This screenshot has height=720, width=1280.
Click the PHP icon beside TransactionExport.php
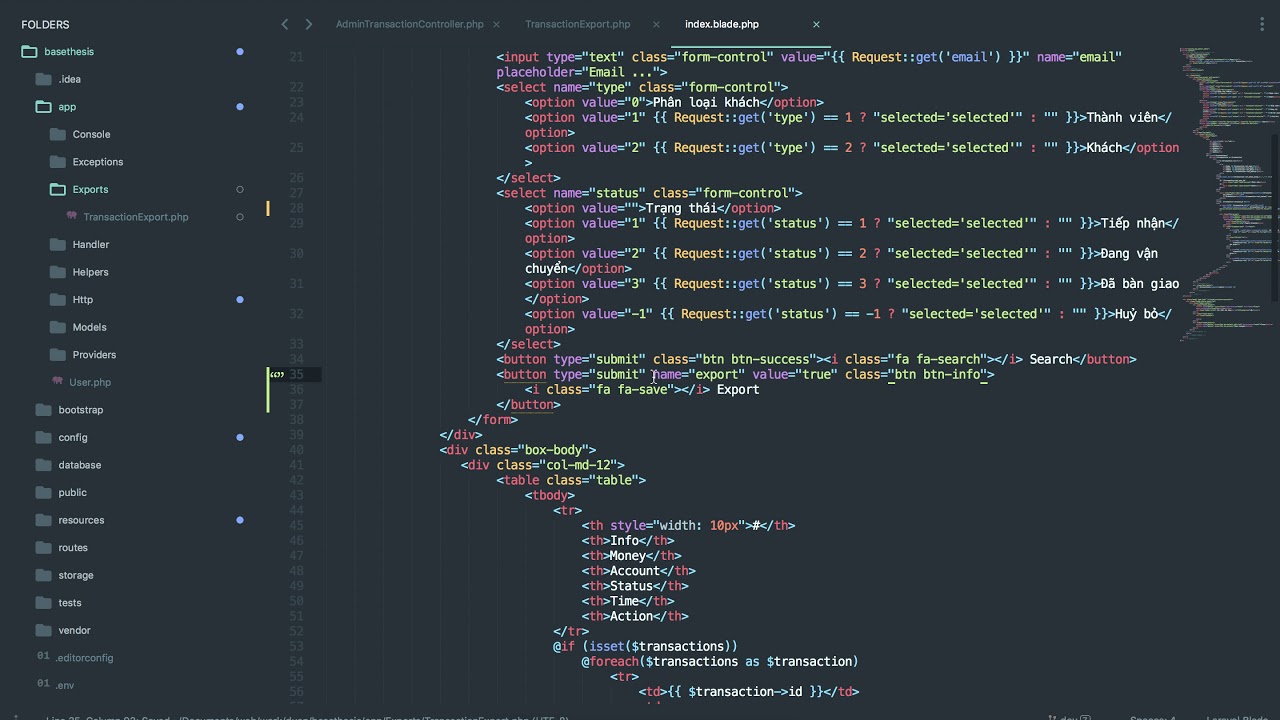pos(71,215)
